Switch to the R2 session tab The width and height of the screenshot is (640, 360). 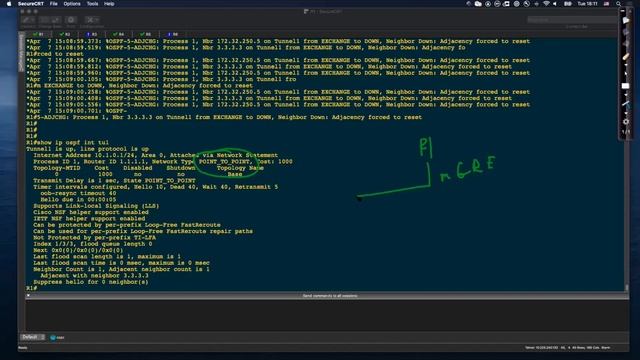65,34
